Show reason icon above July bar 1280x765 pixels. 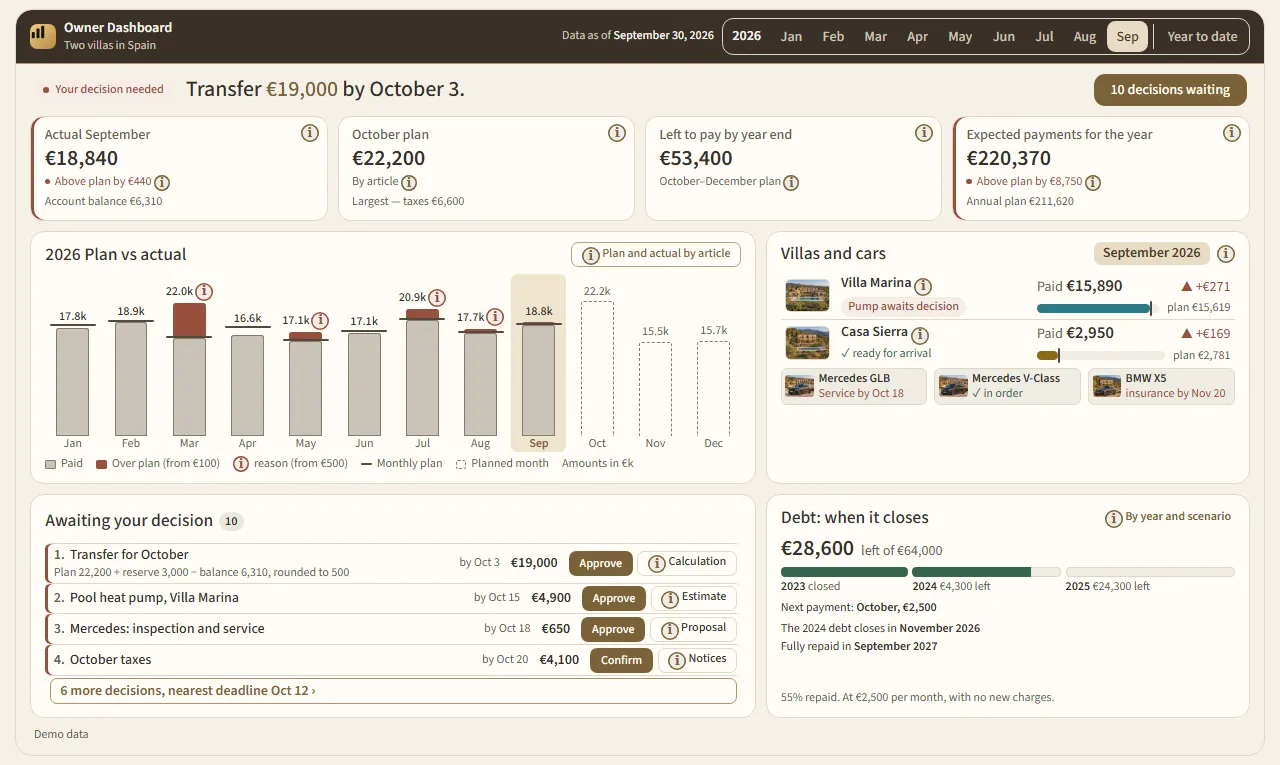tap(437, 297)
